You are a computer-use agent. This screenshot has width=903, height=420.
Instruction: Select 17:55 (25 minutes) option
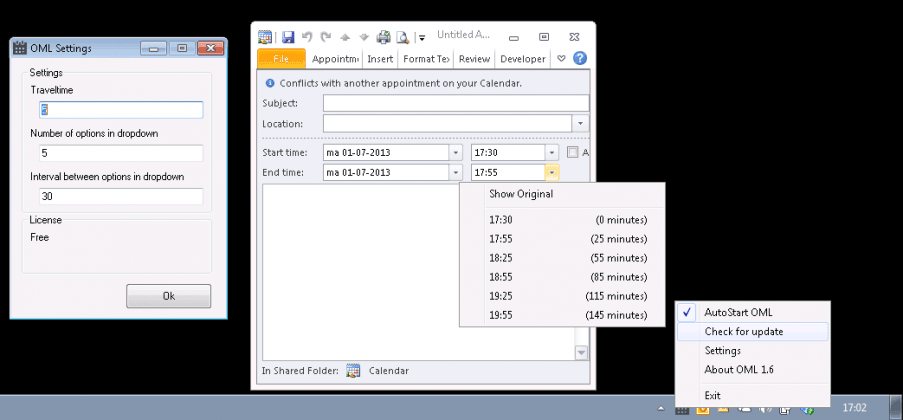click(x=562, y=239)
